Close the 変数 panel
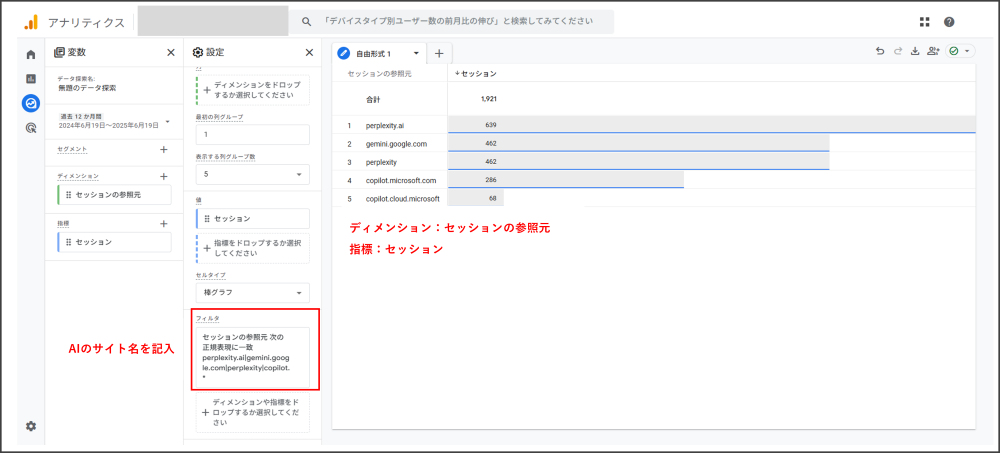The width and height of the screenshot is (1000, 453). click(x=170, y=52)
